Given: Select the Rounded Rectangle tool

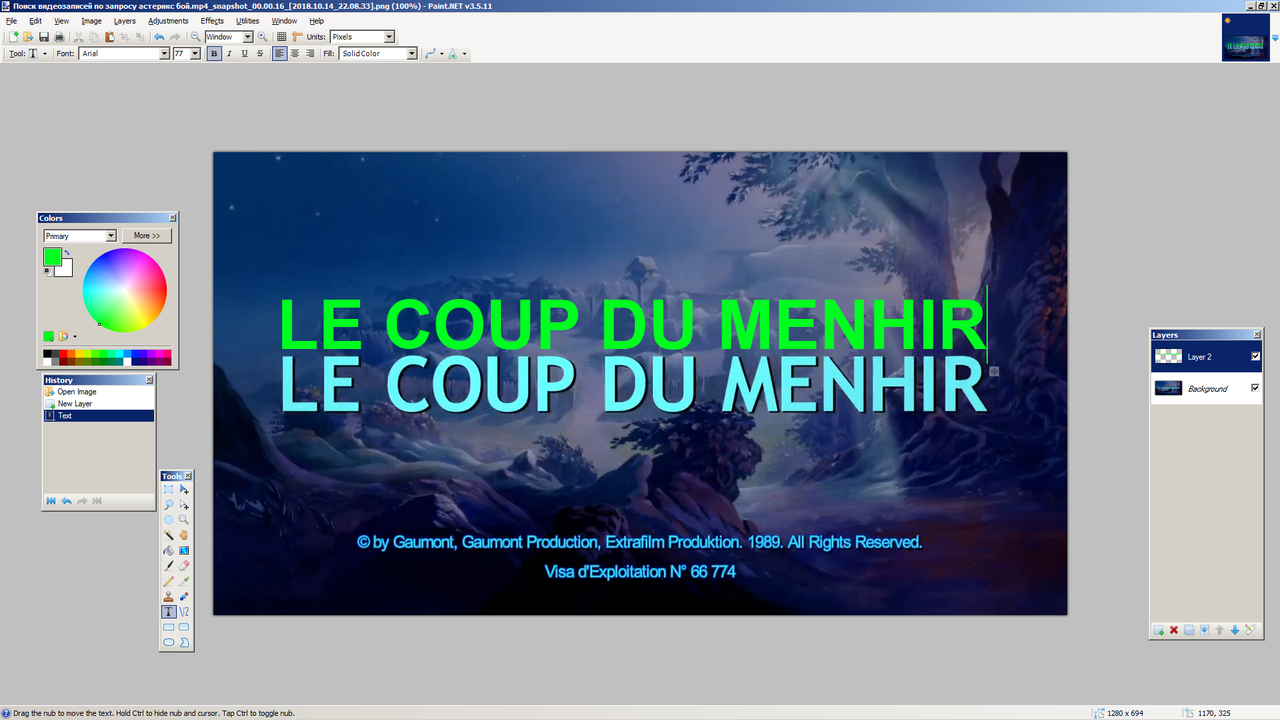Looking at the screenshot, I should [184, 627].
